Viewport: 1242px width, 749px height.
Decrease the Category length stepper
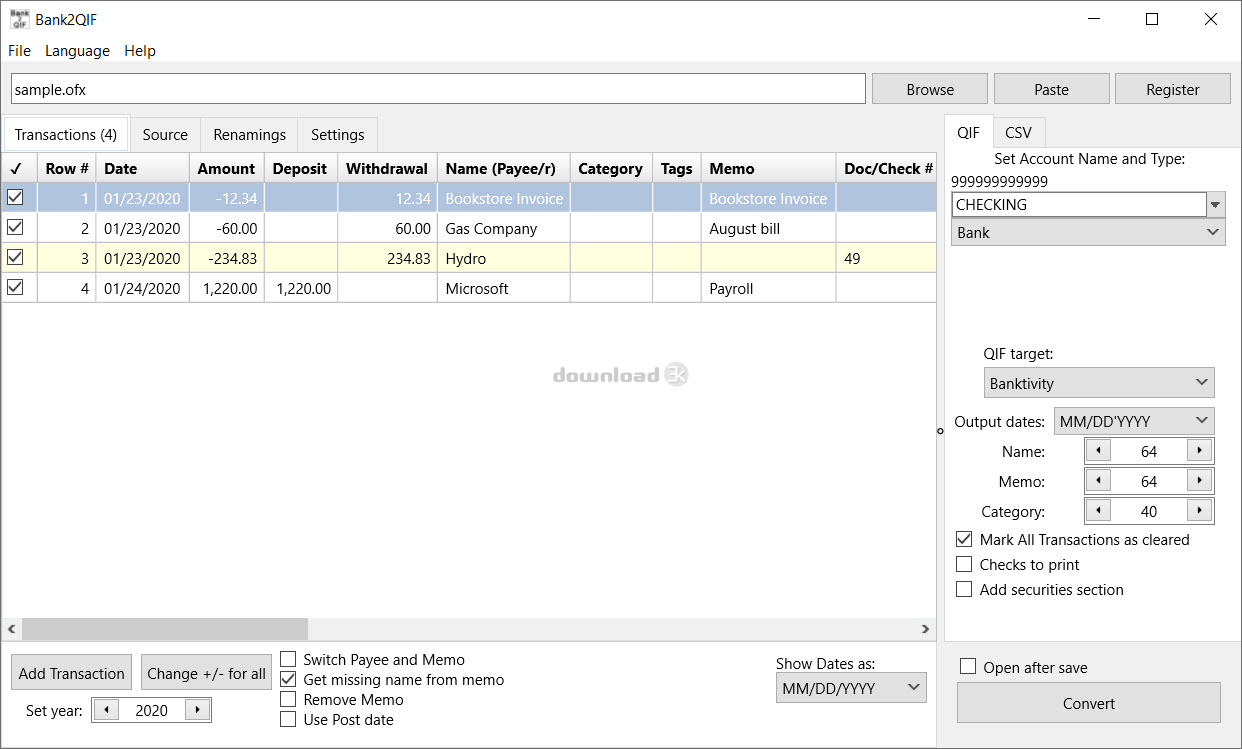pos(1098,511)
